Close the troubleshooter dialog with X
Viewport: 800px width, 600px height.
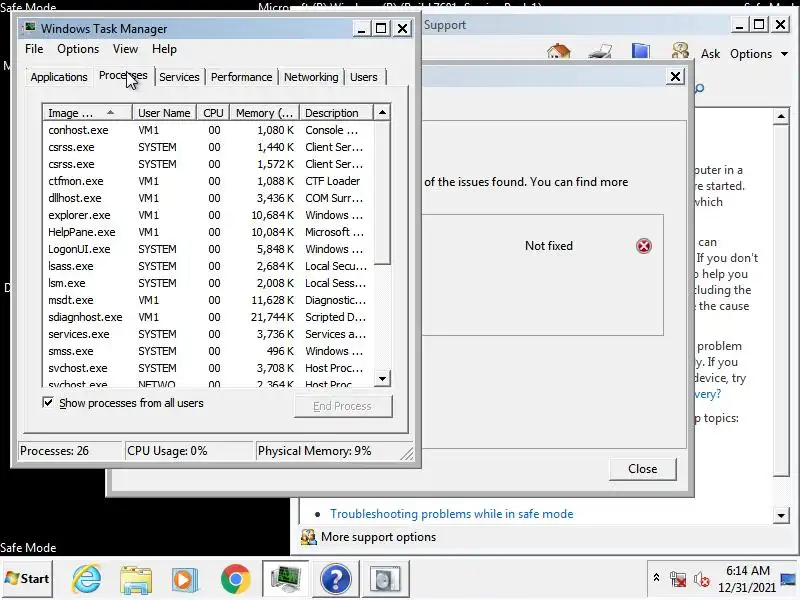[x=675, y=77]
